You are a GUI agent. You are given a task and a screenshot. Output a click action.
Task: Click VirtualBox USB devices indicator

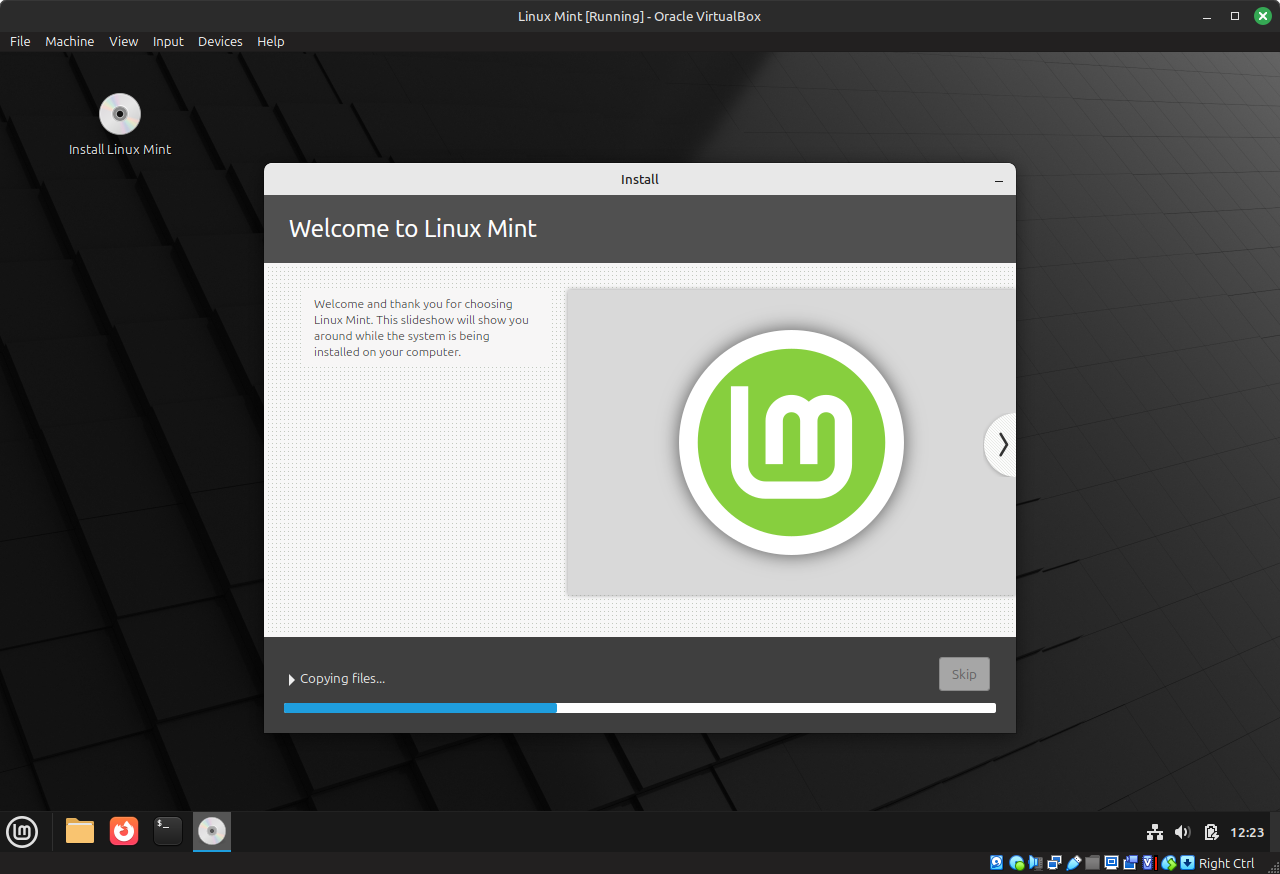click(x=1074, y=863)
